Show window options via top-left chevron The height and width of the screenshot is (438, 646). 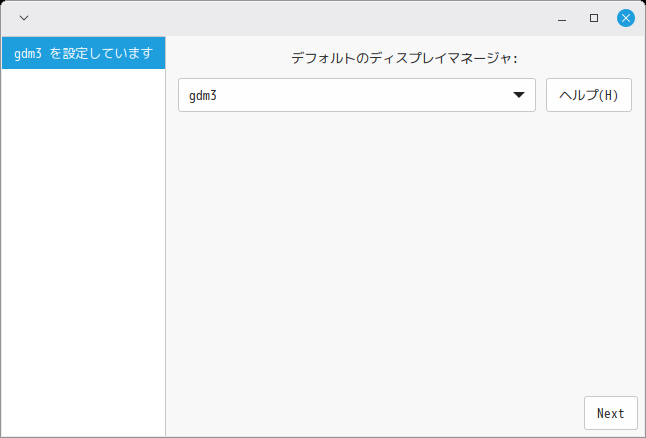point(24,18)
